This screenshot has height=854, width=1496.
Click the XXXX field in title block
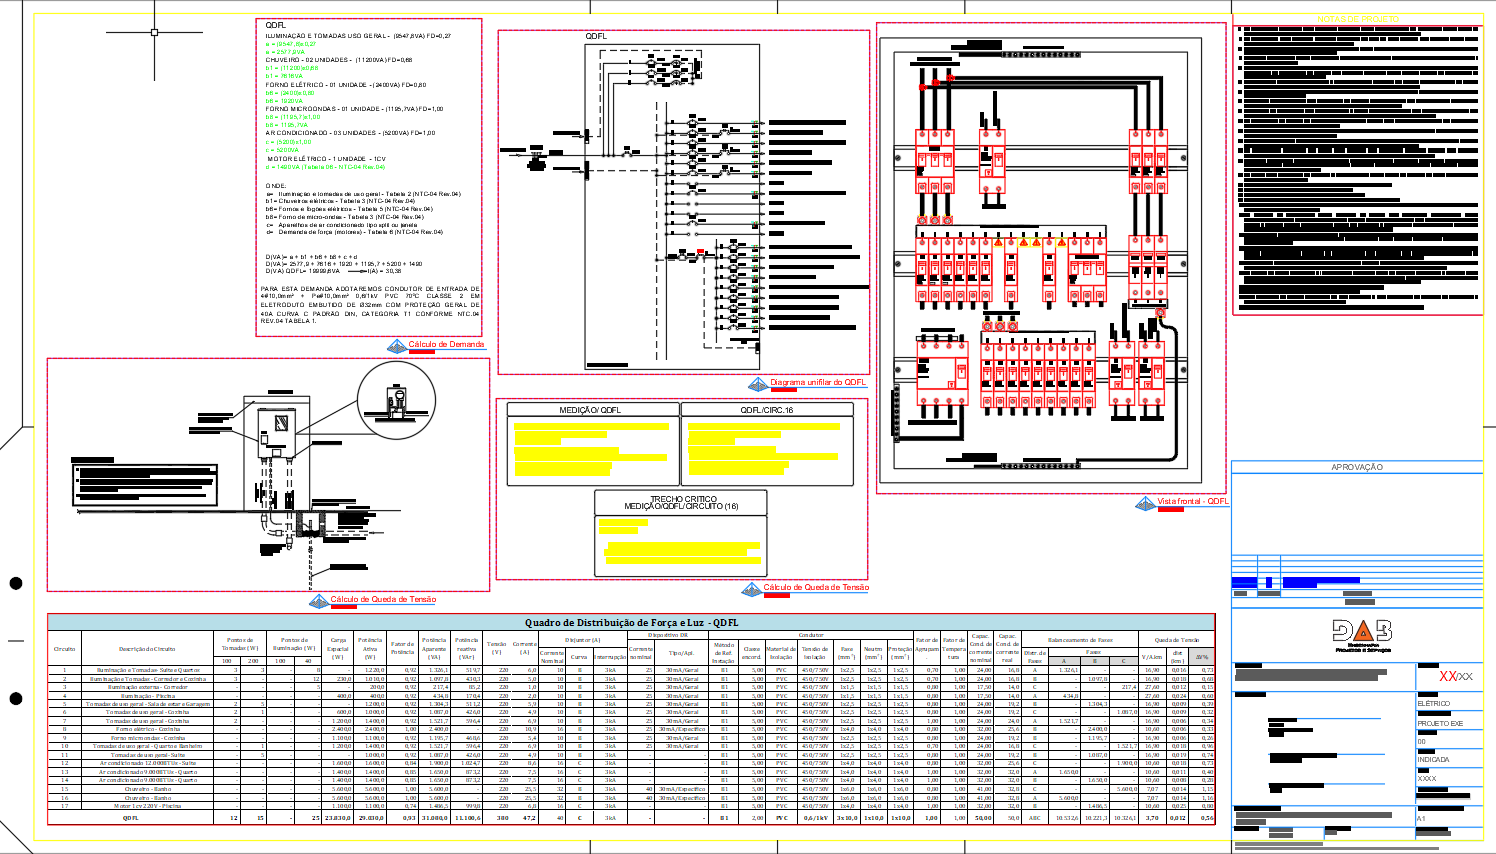pos(1427,779)
